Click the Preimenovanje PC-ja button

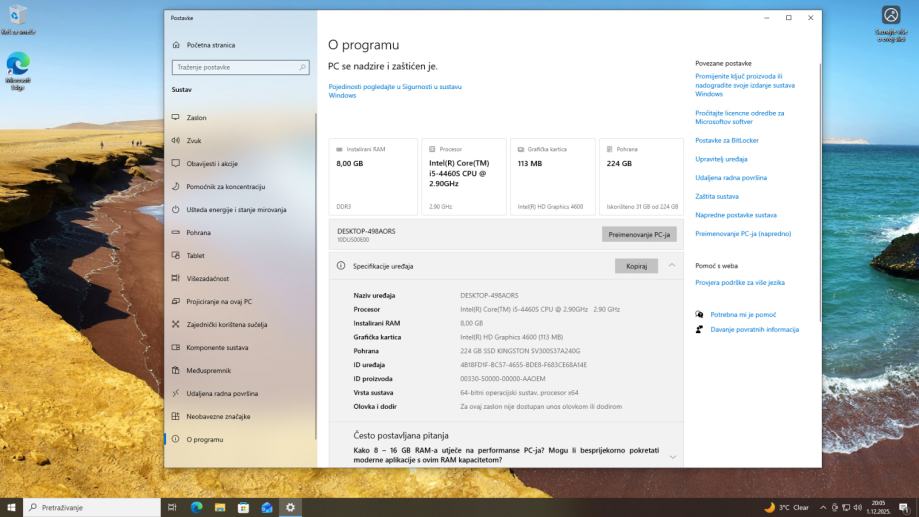click(x=639, y=234)
